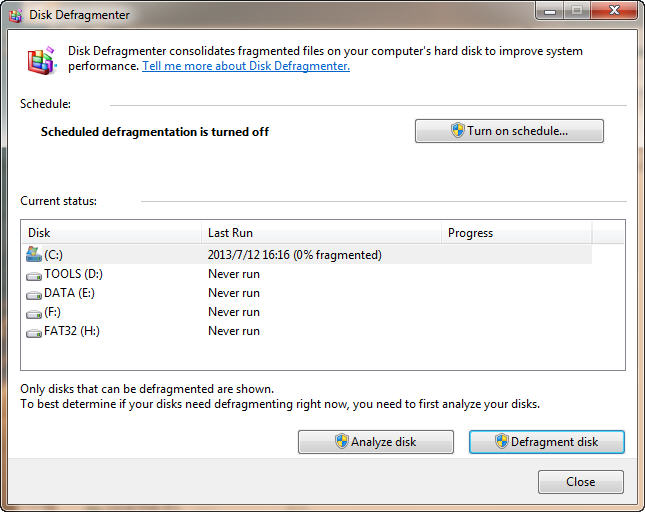Image resolution: width=645 pixels, height=512 pixels.
Task: Click the Windows drive icon for (C:)
Action: [34, 255]
